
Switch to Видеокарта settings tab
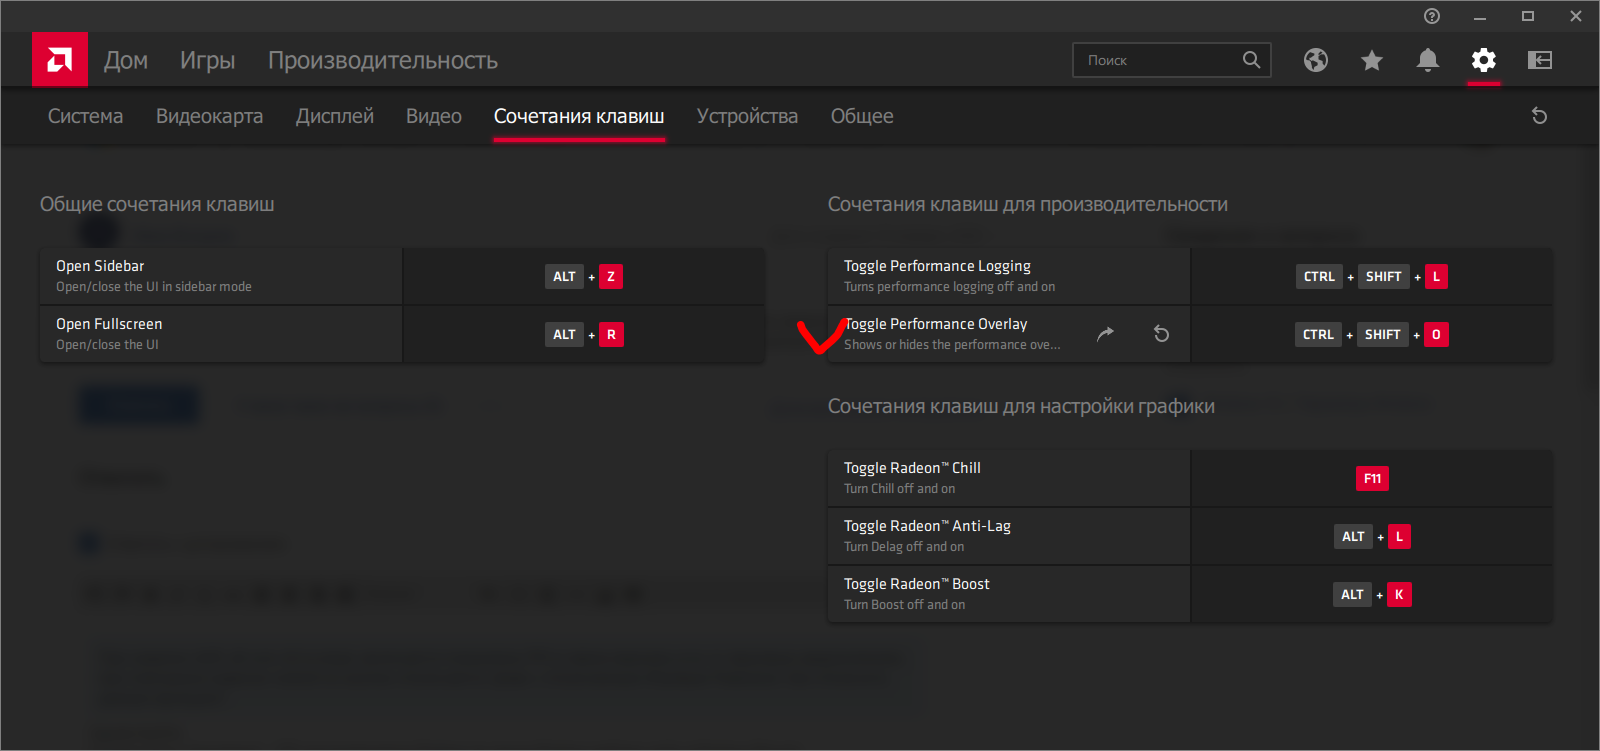tap(210, 116)
